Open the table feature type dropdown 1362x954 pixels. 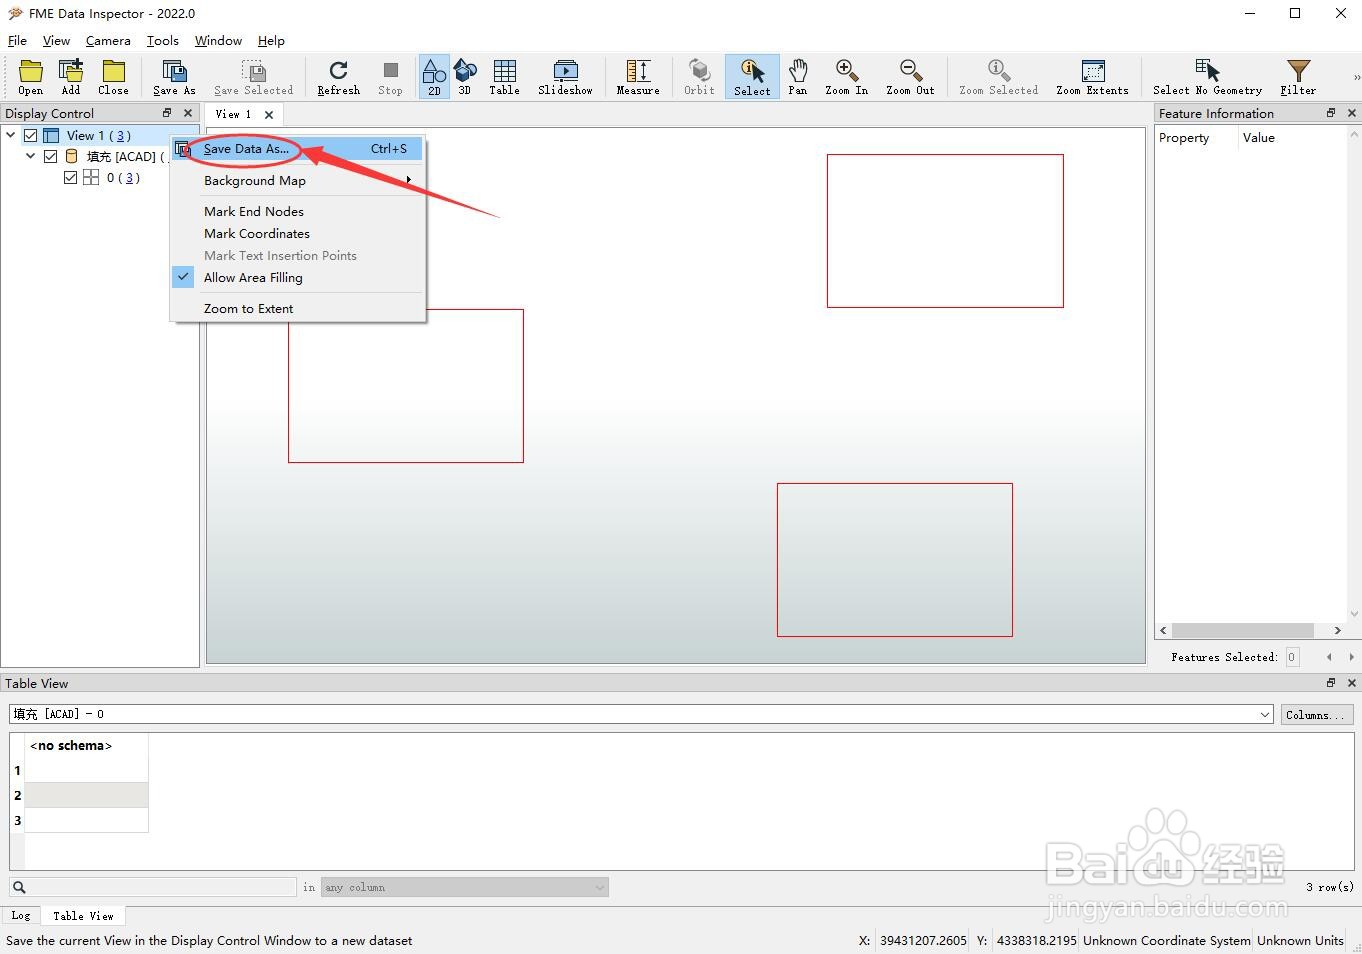[1265, 714]
